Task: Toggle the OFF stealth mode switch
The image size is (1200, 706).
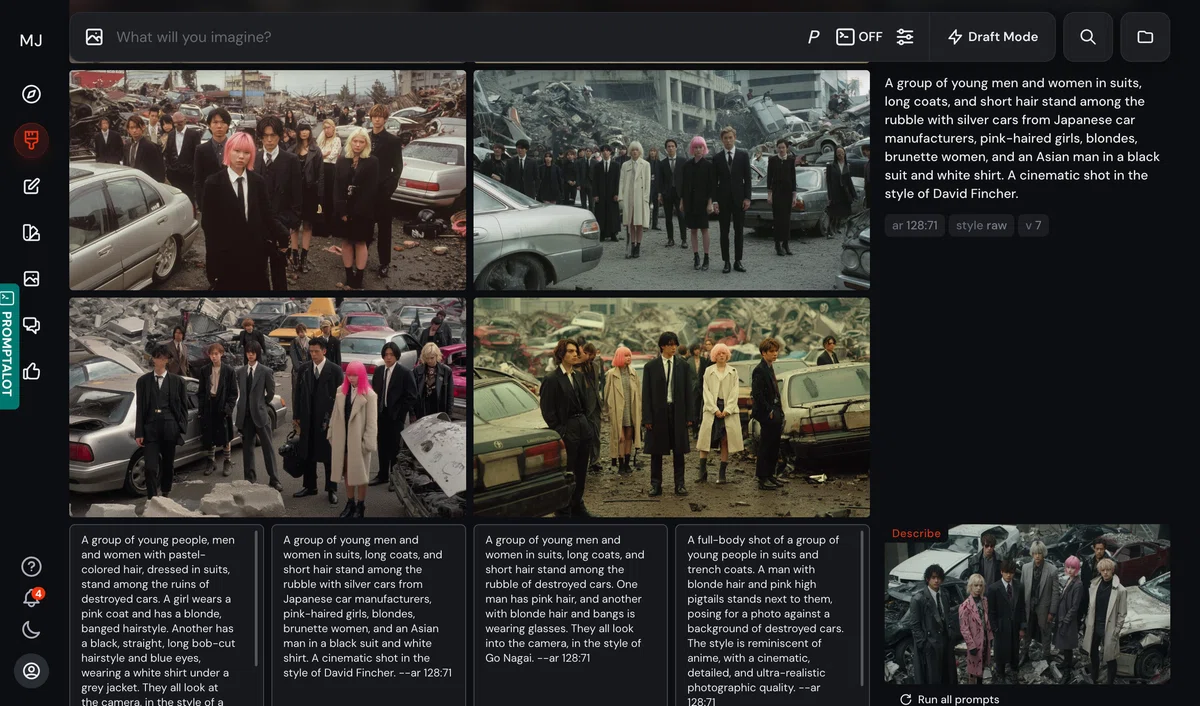Action: (x=859, y=37)
